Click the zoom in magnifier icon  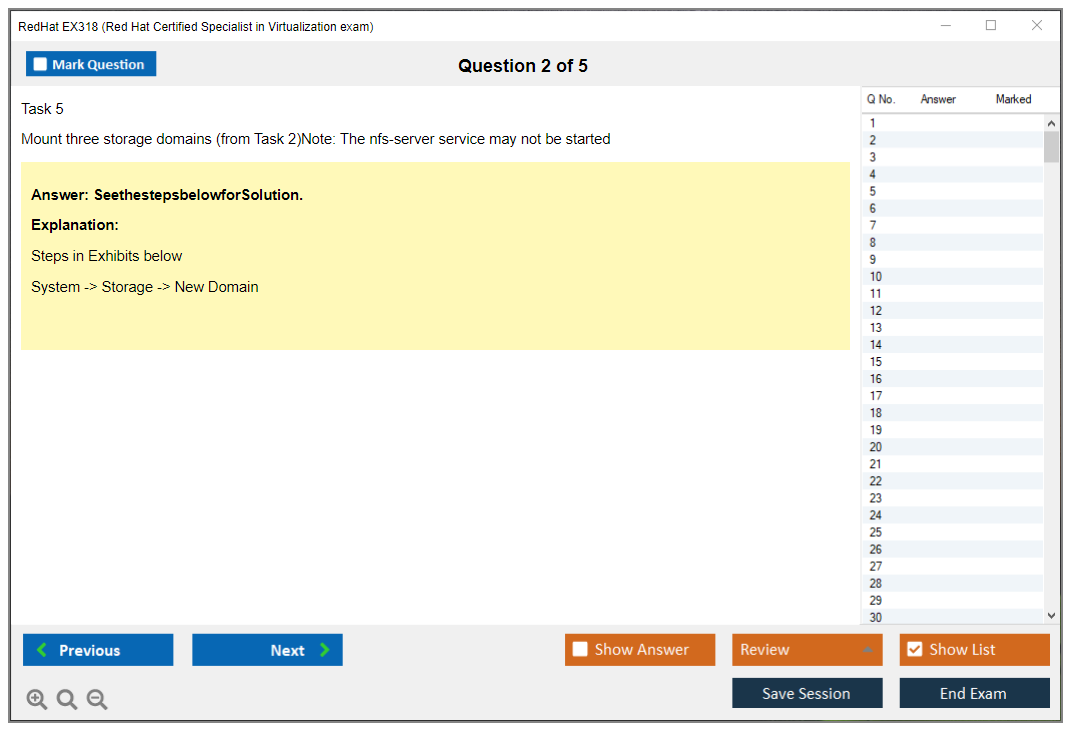point(37,700)
